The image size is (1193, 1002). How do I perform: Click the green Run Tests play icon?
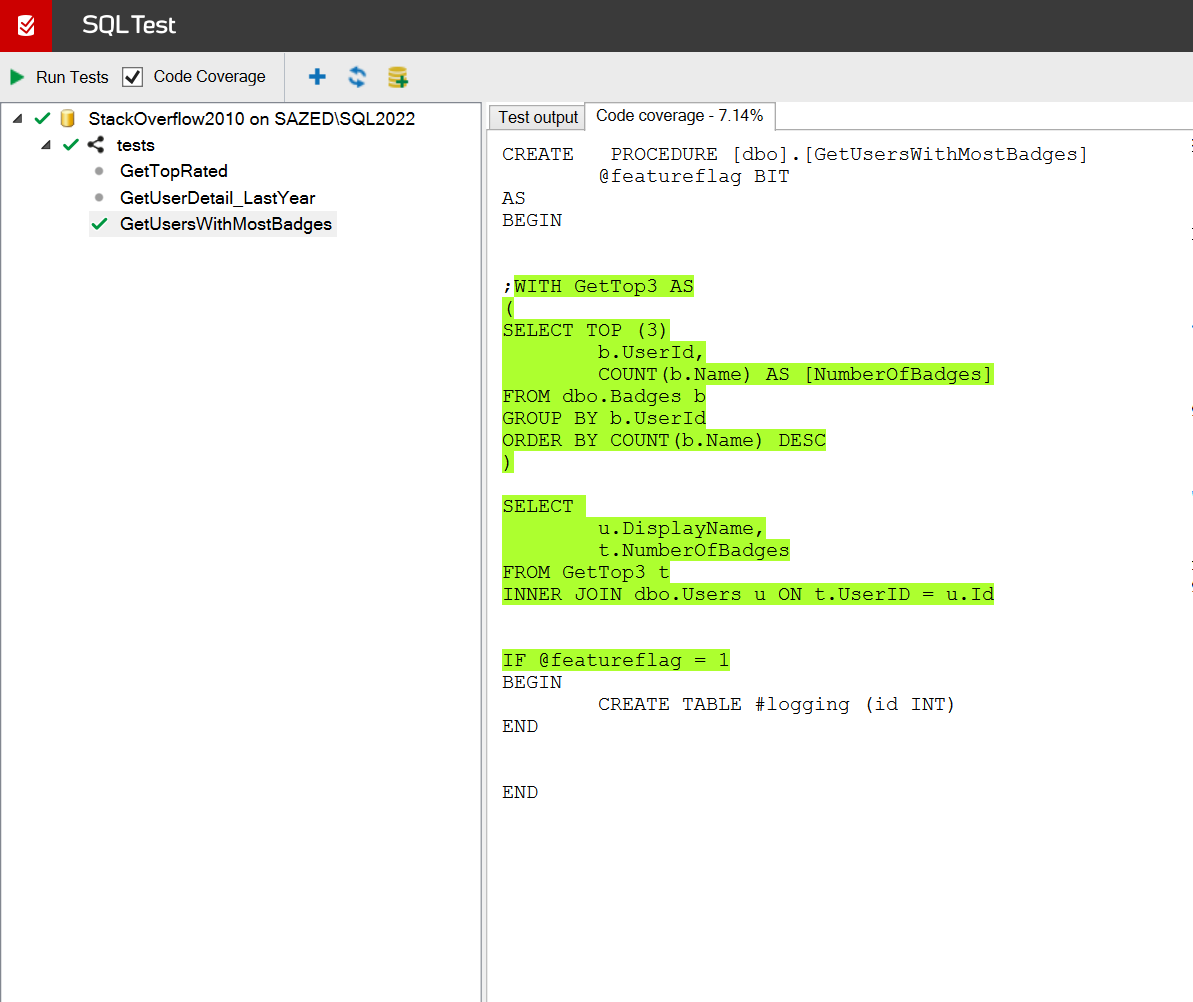pos(17,77)
